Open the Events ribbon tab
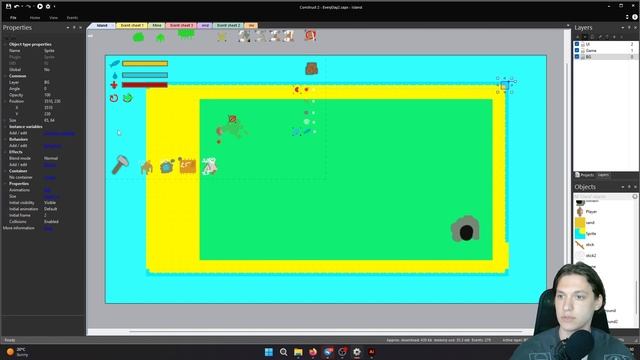The image size is (640, 360). 72,18
